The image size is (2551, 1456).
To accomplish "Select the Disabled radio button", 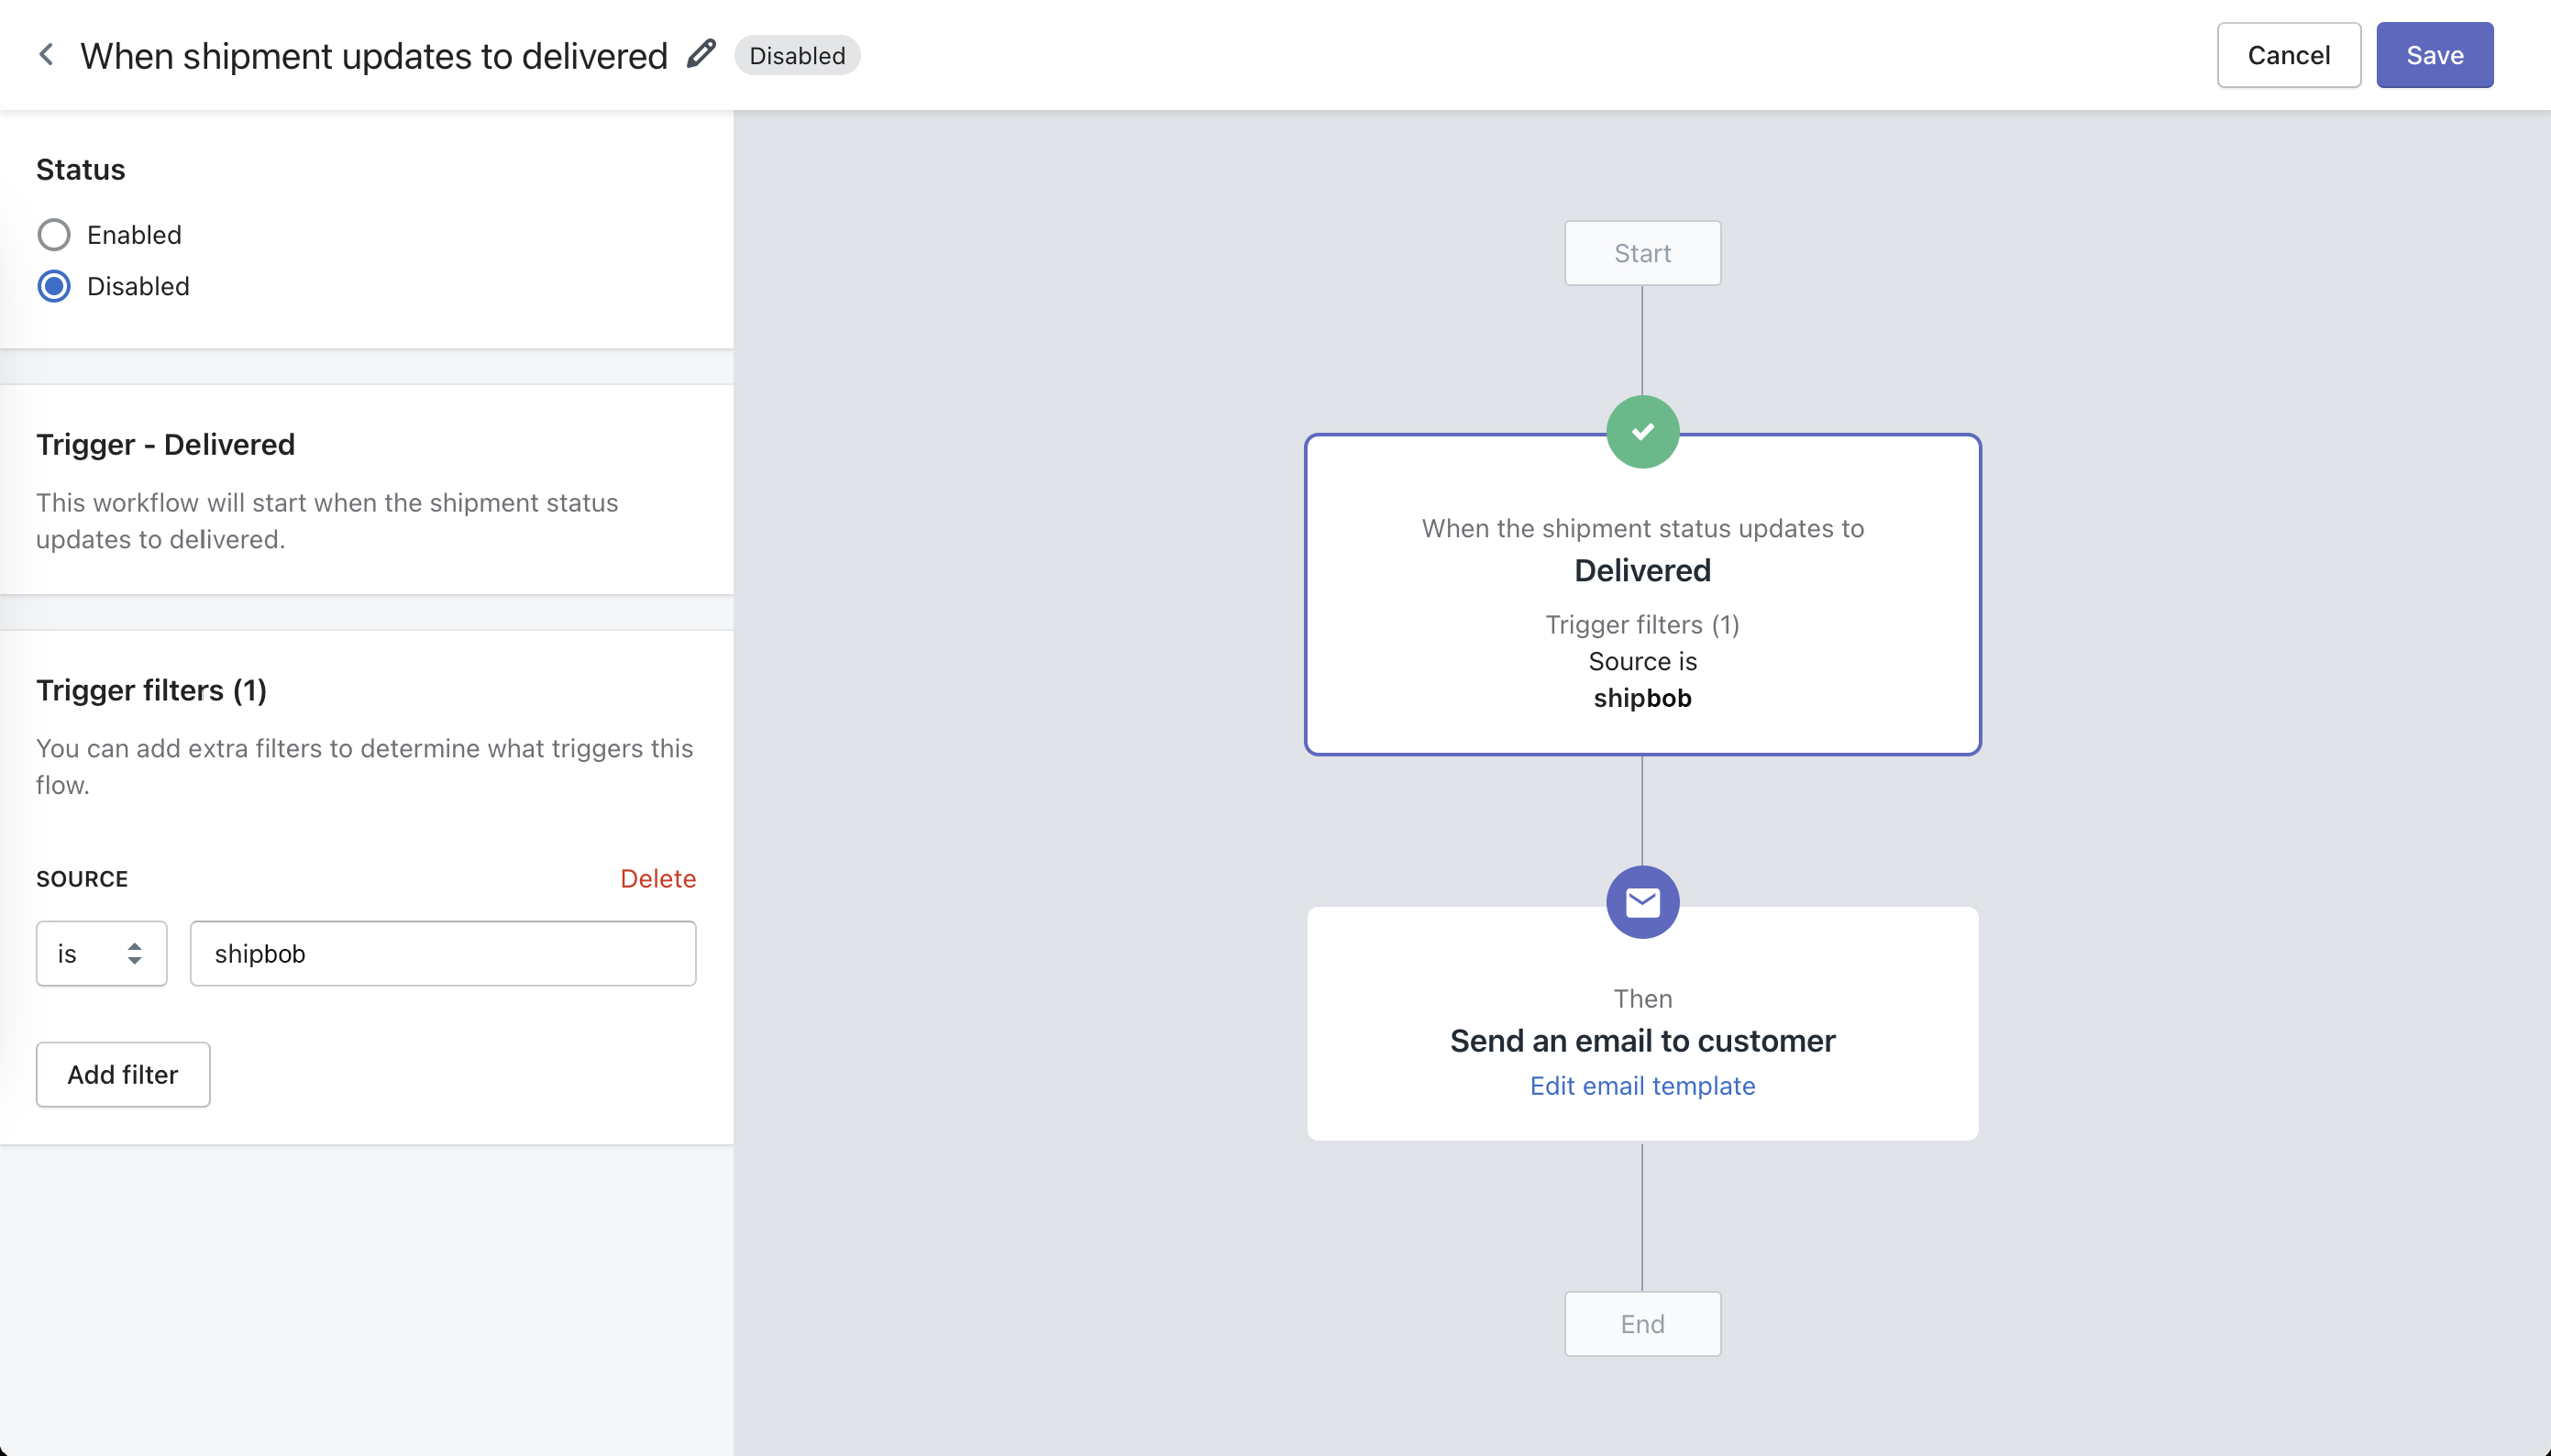I will [x=50, y=285].
